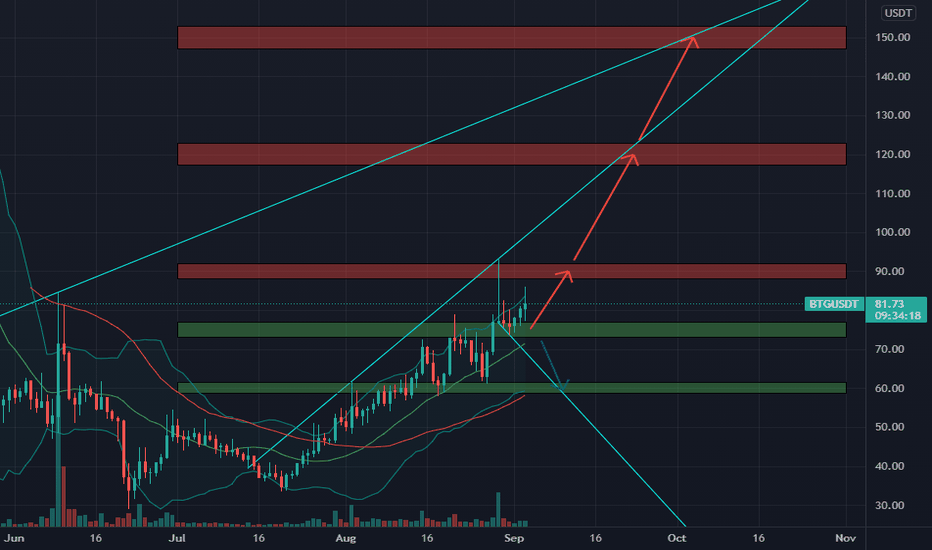This screenshot has height=550, width=932.
Task: Click the Jul date label
Action: pyautogui.click(x=177, y=538)
